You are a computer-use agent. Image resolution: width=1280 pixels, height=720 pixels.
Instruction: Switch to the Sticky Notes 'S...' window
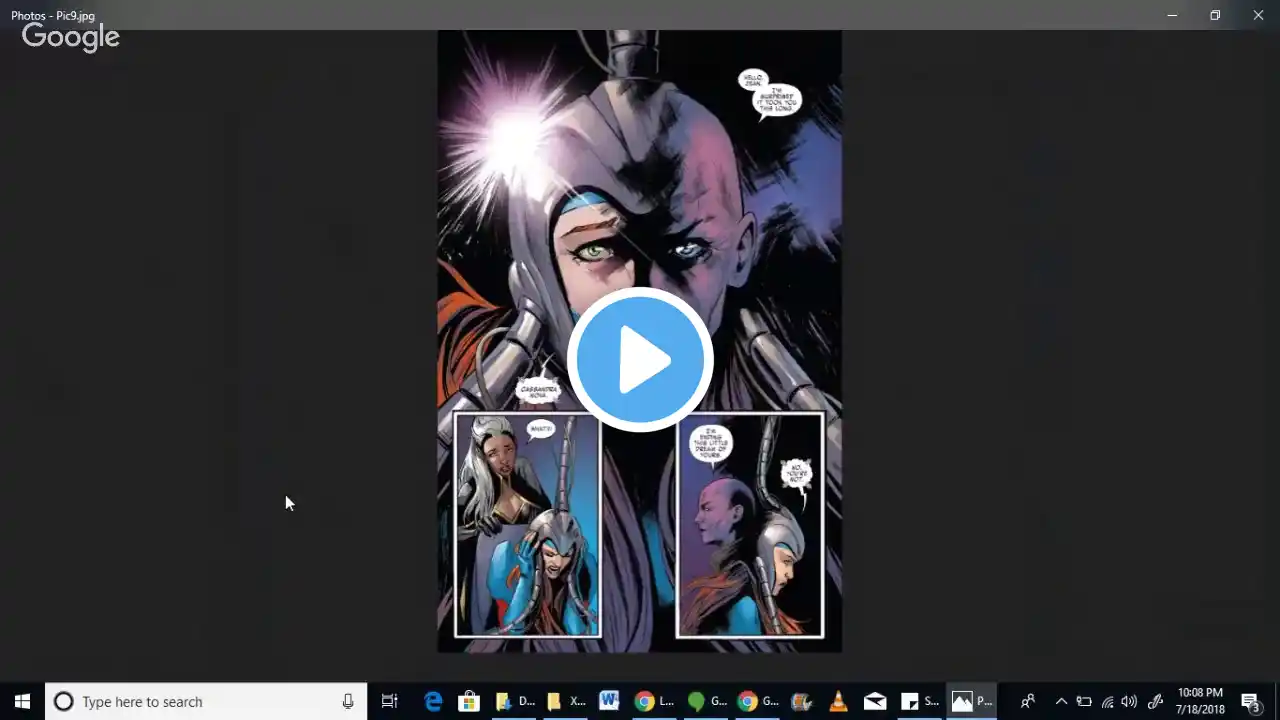tap(920, 702)
